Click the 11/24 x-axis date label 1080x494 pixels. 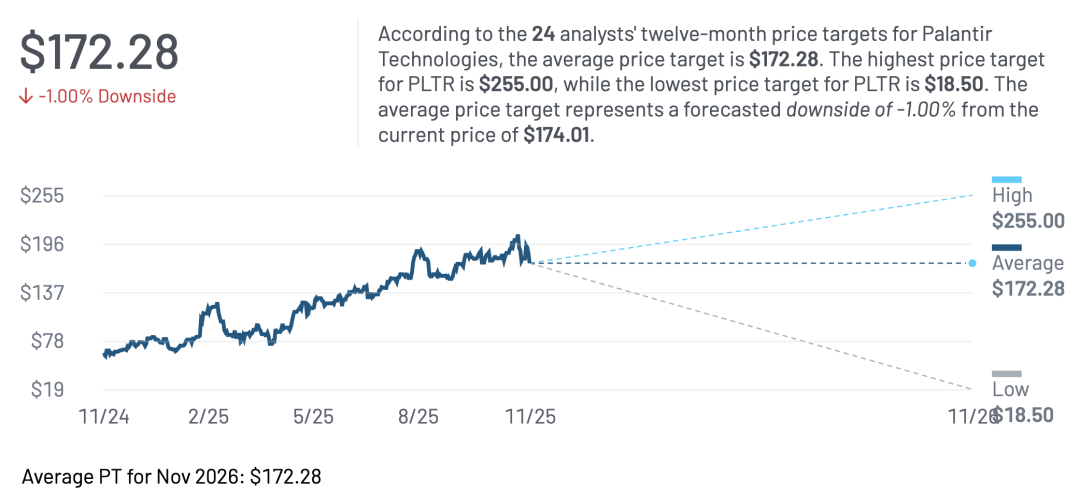click(x=104, y=416)
